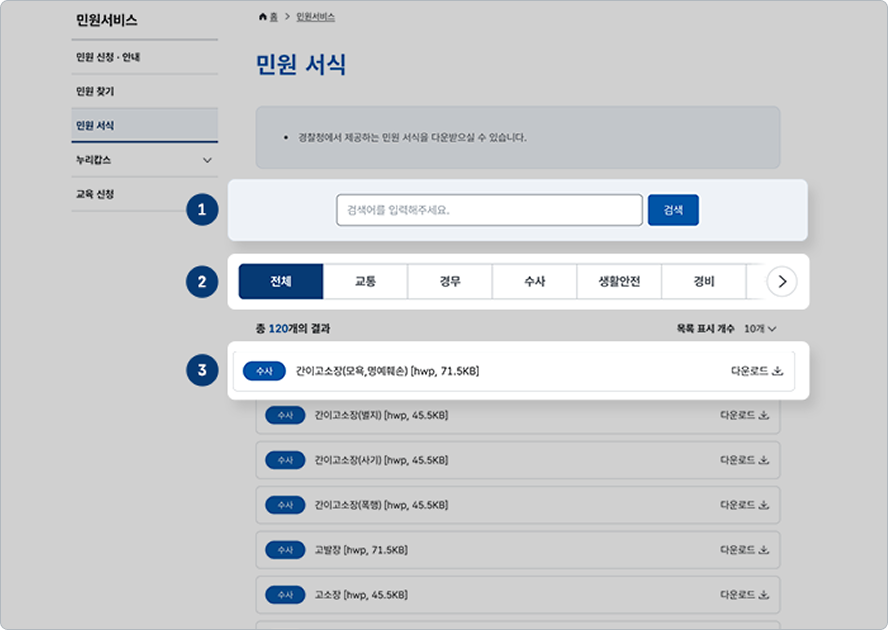Switch to the 교통 tab
Screen dimensions: 888x630
[365, 282]
